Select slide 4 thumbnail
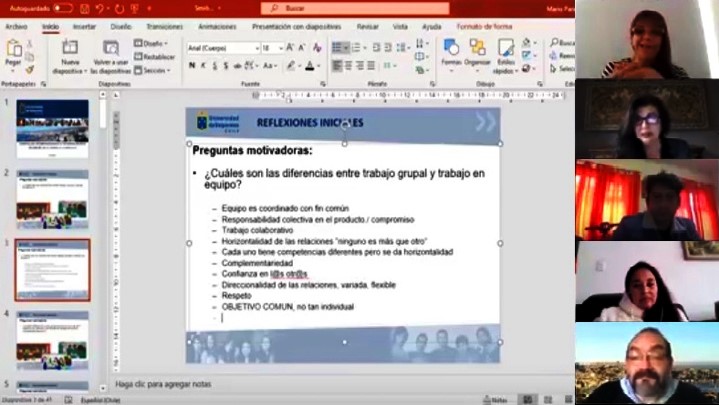719x405 pixels. coord(52,340)
